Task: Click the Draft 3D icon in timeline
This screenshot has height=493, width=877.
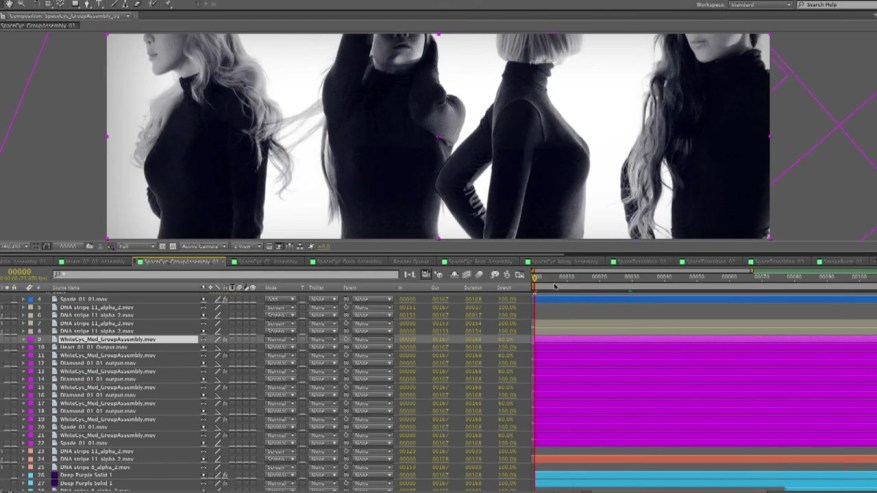Action: click(440, 275)
